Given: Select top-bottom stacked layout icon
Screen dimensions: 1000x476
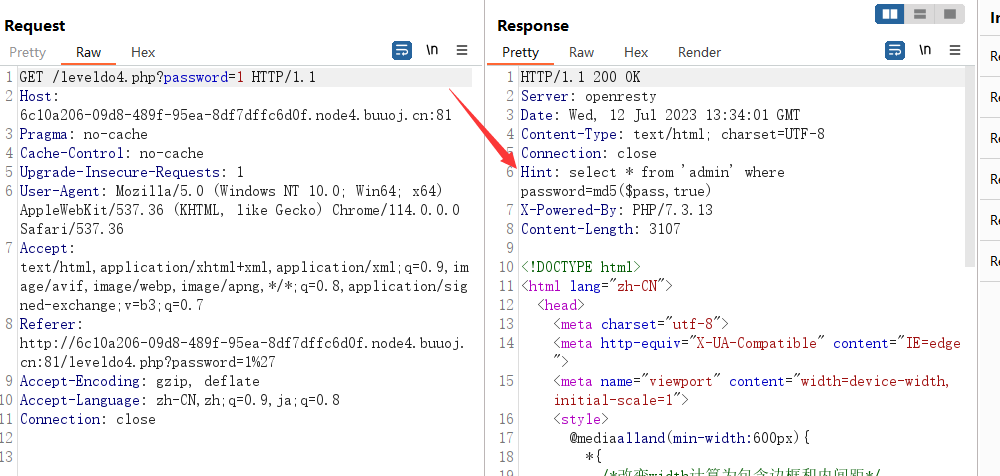Looking at the screenshot, I should (920, 13).
